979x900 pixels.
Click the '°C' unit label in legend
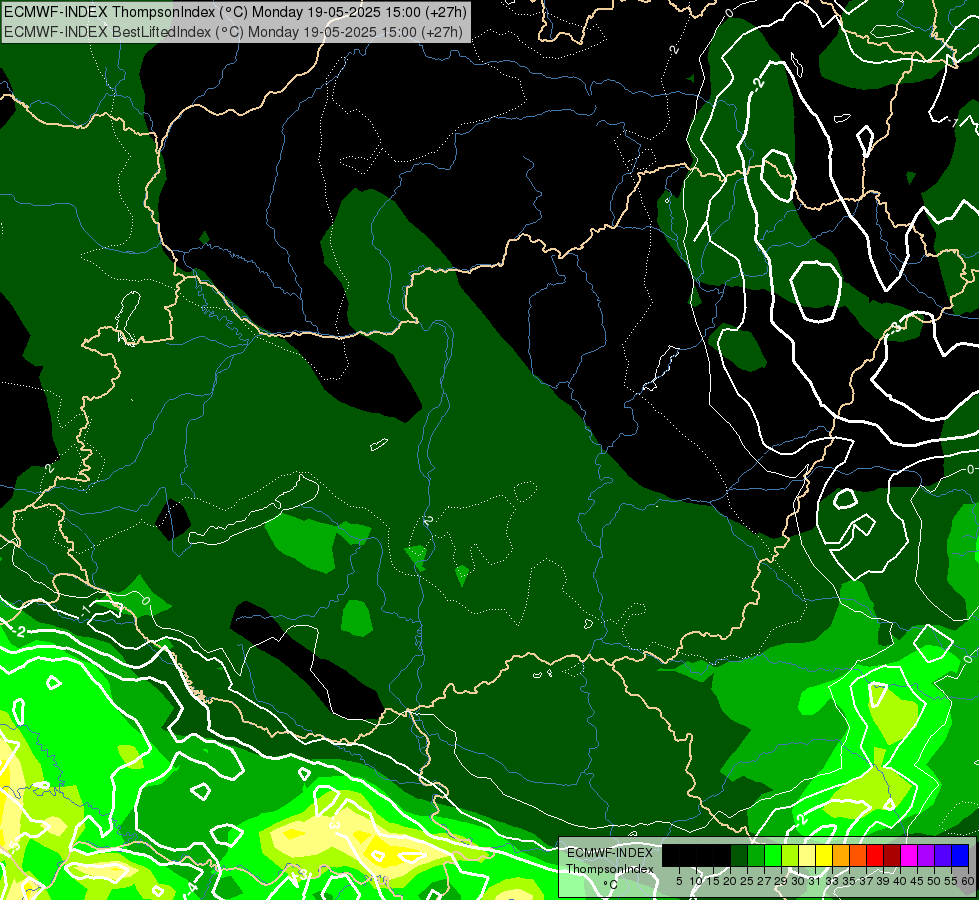click(x=611, y=884)
